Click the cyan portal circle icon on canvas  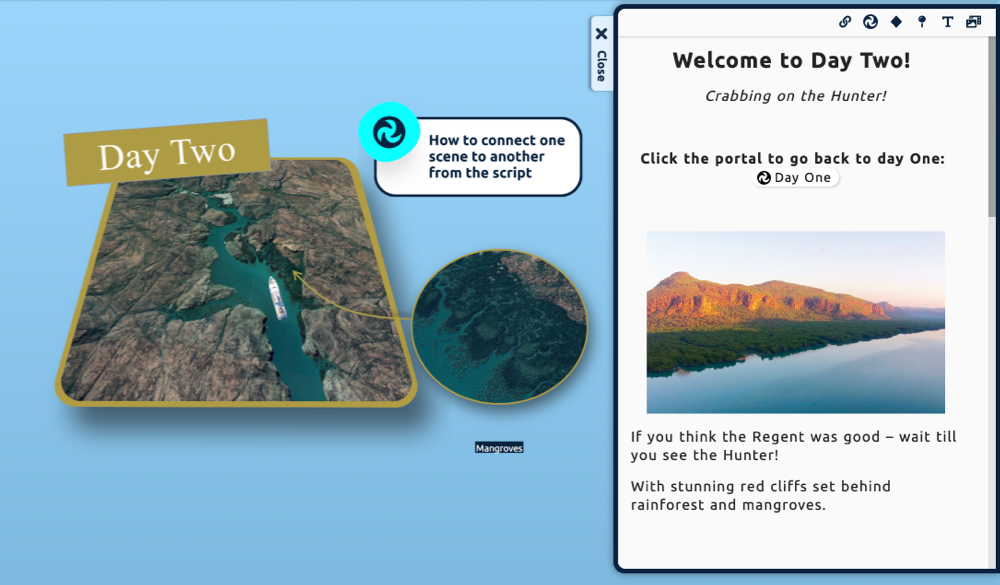(x=389, y=132)
